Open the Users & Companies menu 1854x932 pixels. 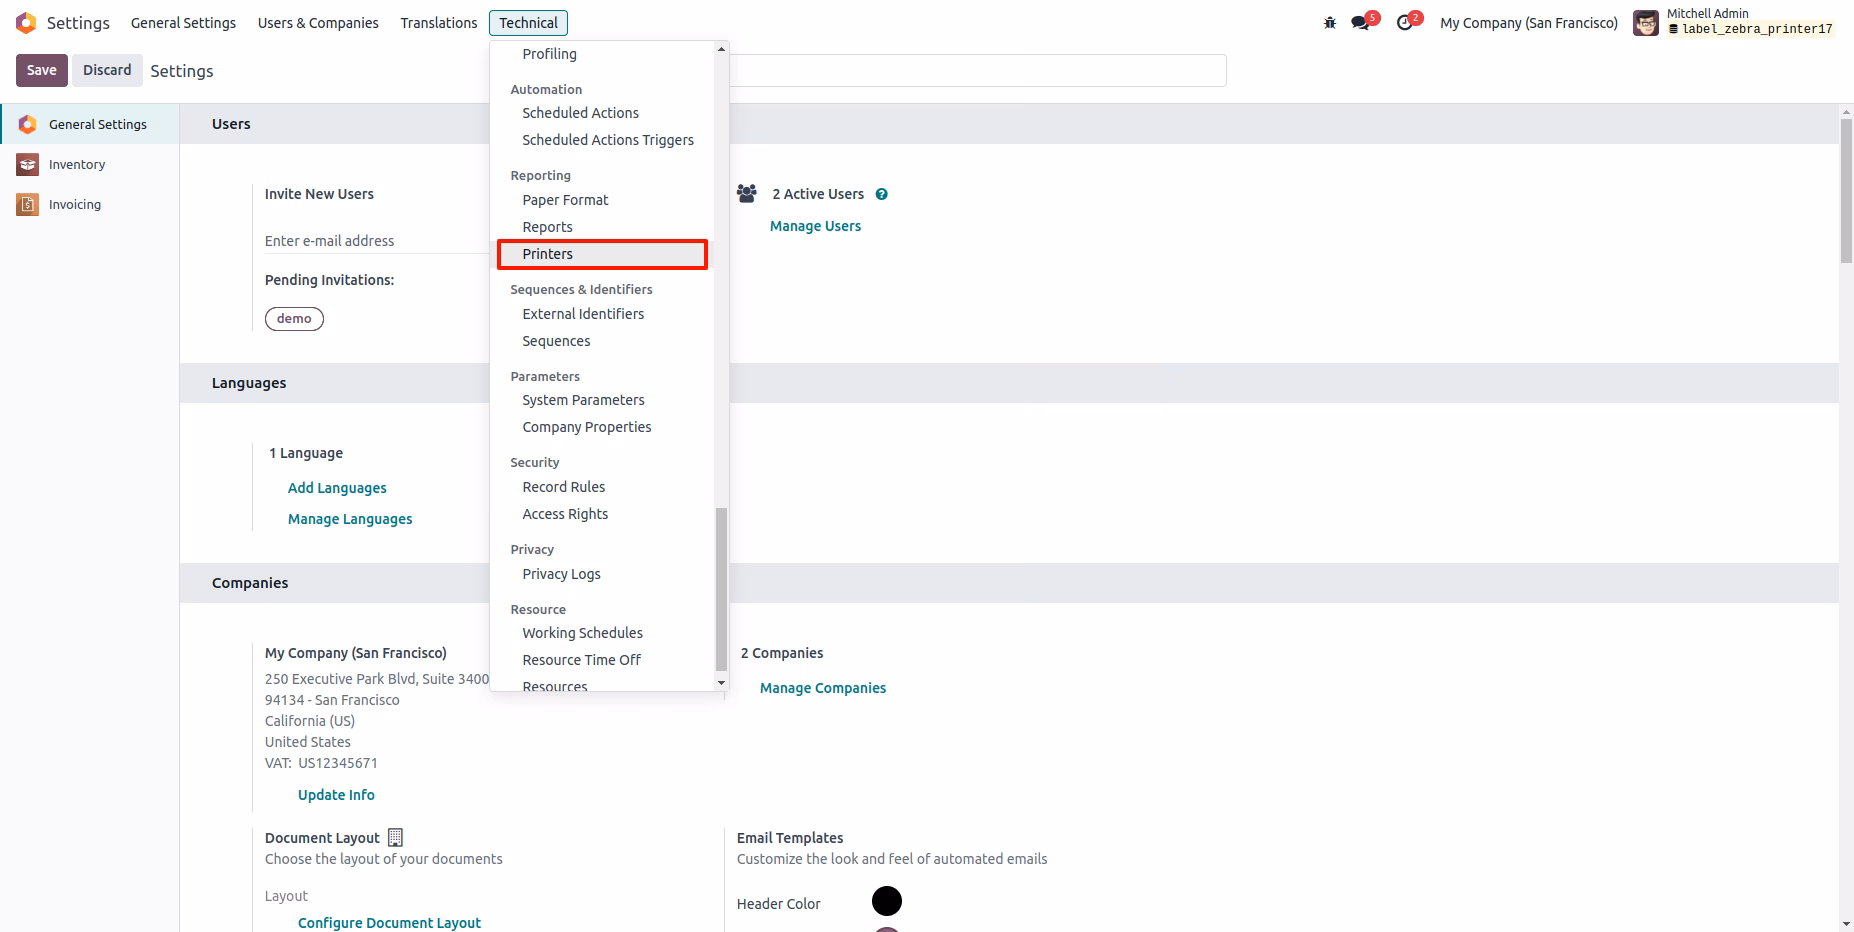click(318, 23)
